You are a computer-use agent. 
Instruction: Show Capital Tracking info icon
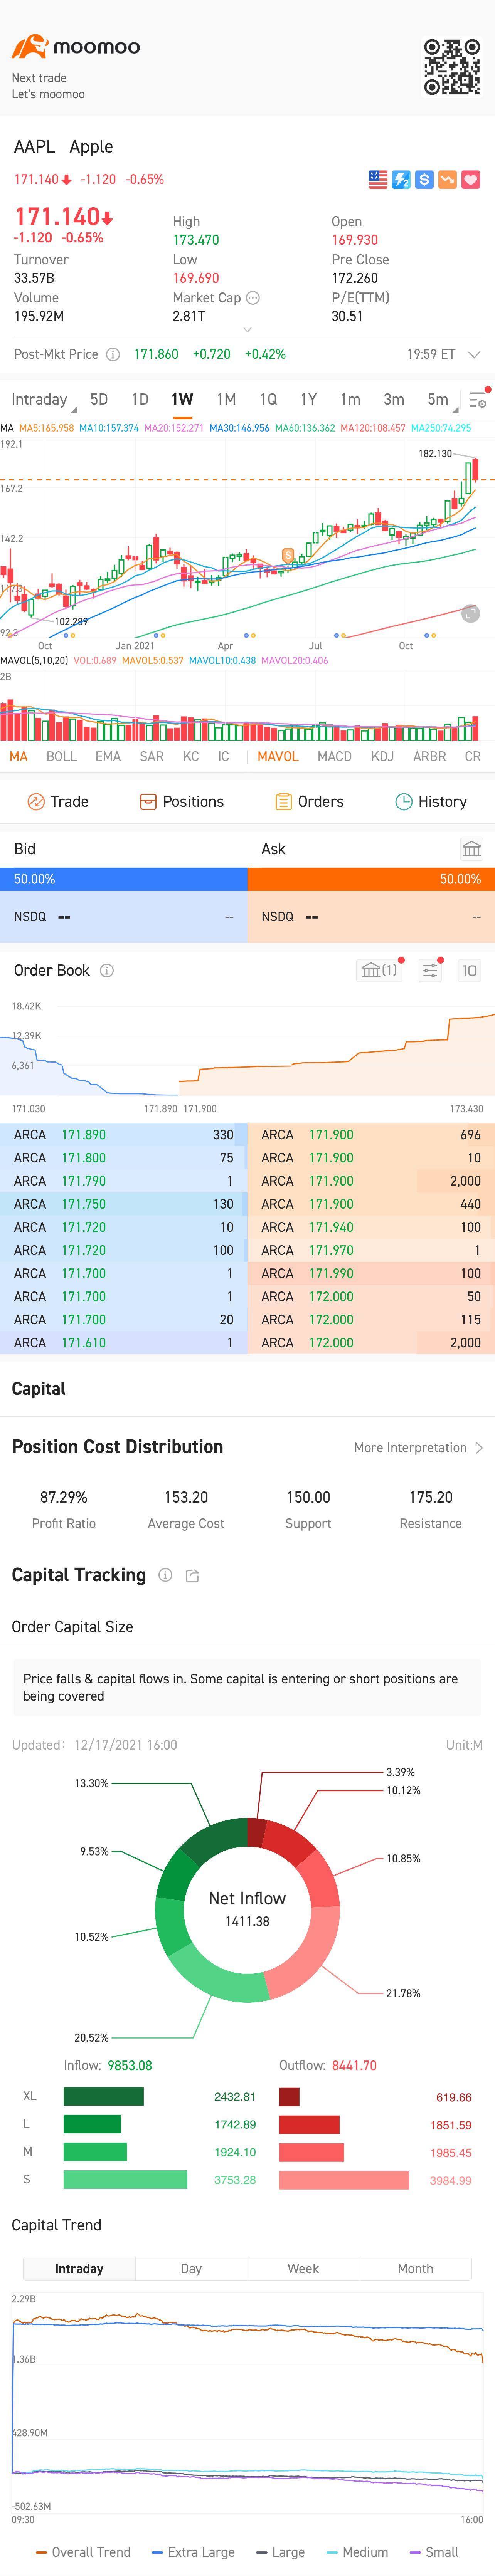coord(165,1575)
